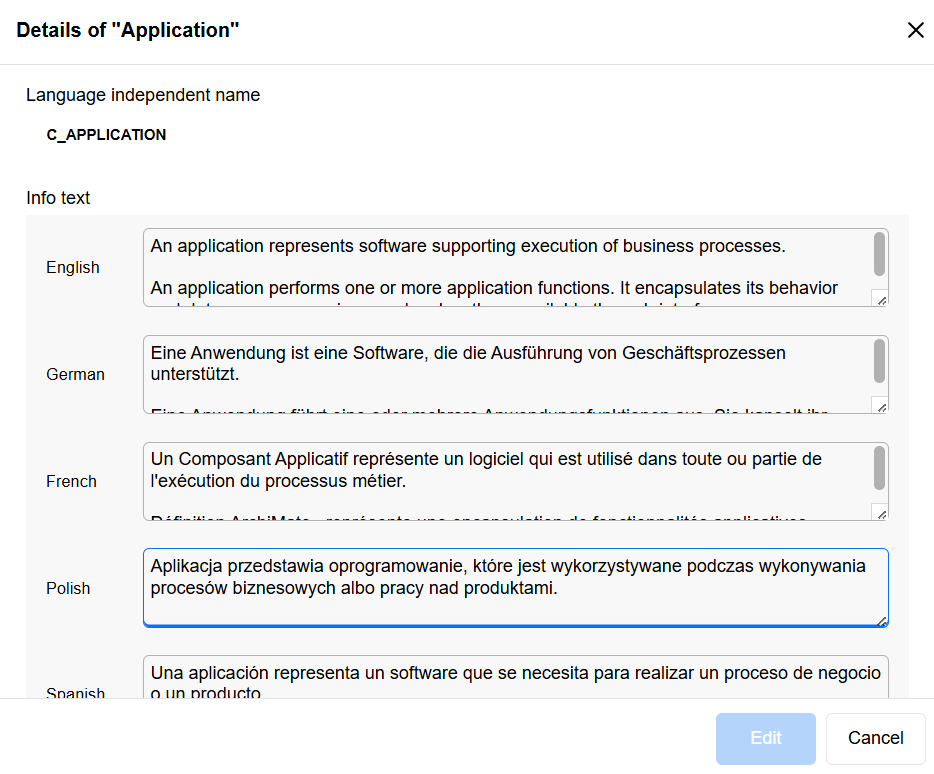Click the German info text scrollbar
This screenshot has width=934, height=774.
tap(879, 361)
